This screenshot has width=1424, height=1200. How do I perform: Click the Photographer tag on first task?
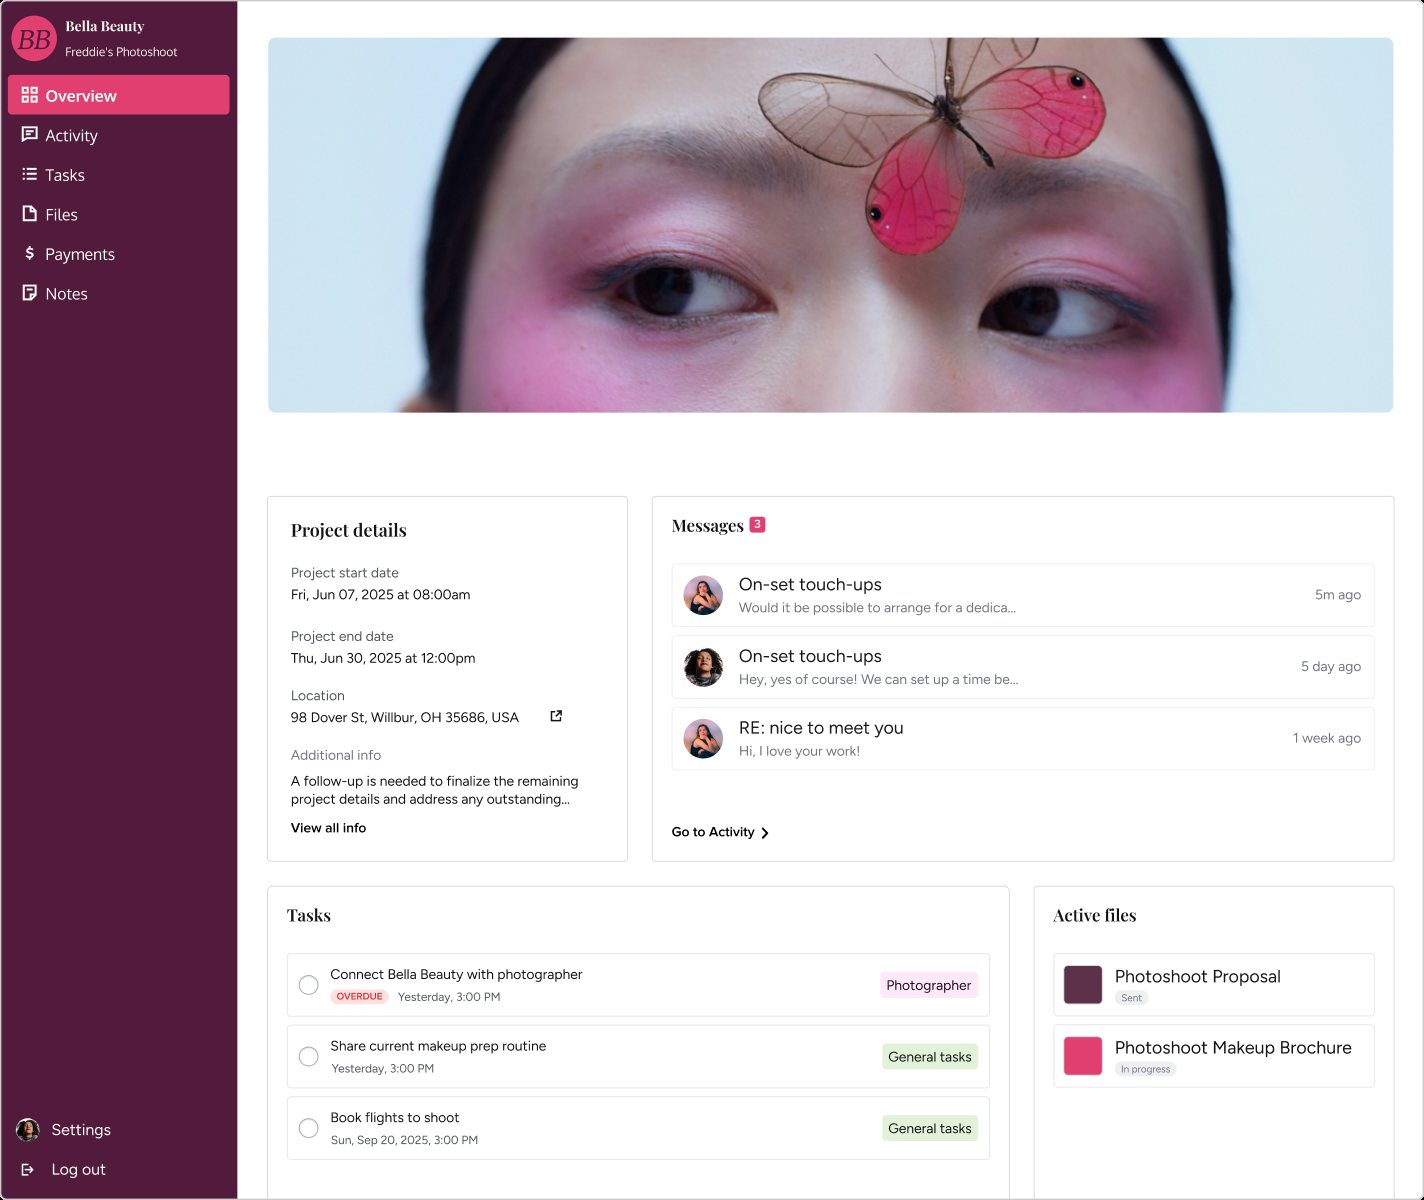coord(928,985)
